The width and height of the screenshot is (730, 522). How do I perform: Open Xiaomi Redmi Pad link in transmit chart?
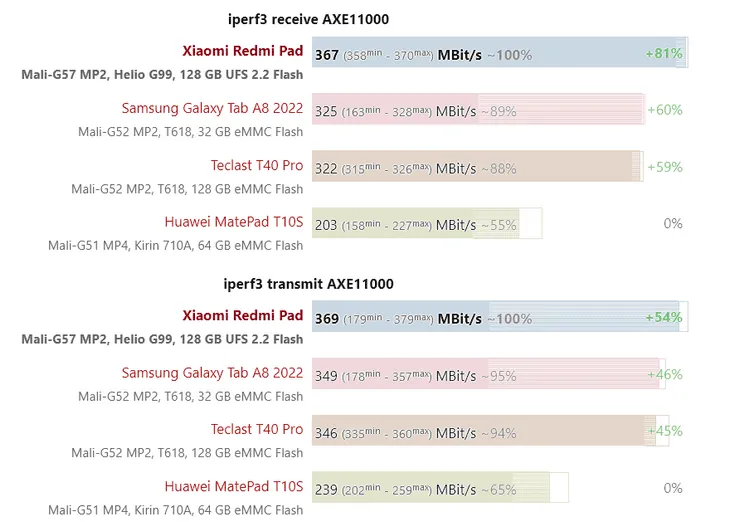click(242, 316)
